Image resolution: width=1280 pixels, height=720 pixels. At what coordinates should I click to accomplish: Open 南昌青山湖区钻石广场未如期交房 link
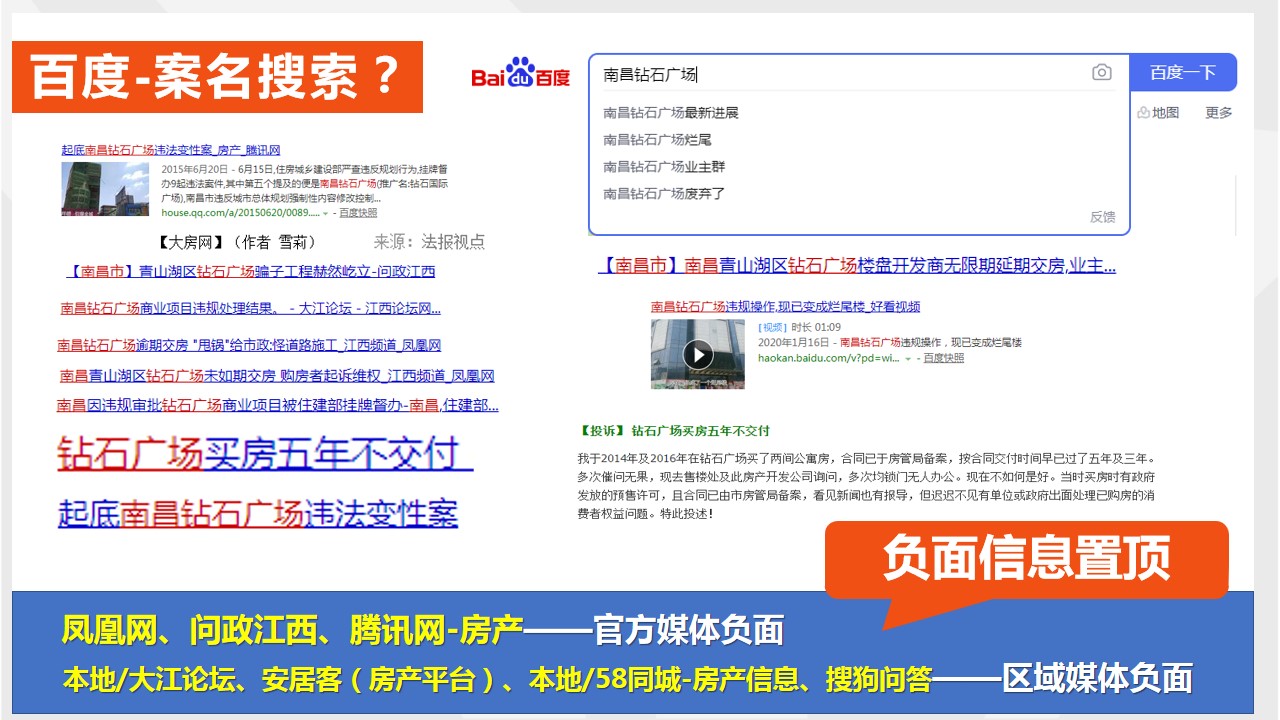coord(277,376)
